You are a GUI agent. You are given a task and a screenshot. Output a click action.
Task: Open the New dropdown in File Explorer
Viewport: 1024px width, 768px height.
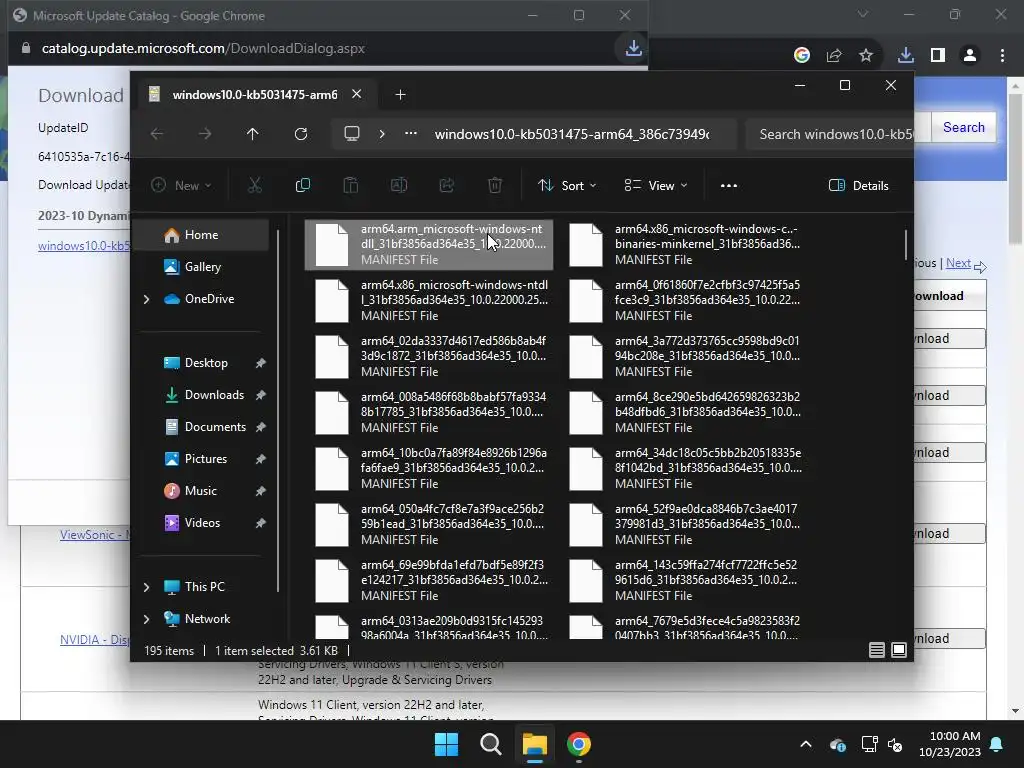(181, 185)
